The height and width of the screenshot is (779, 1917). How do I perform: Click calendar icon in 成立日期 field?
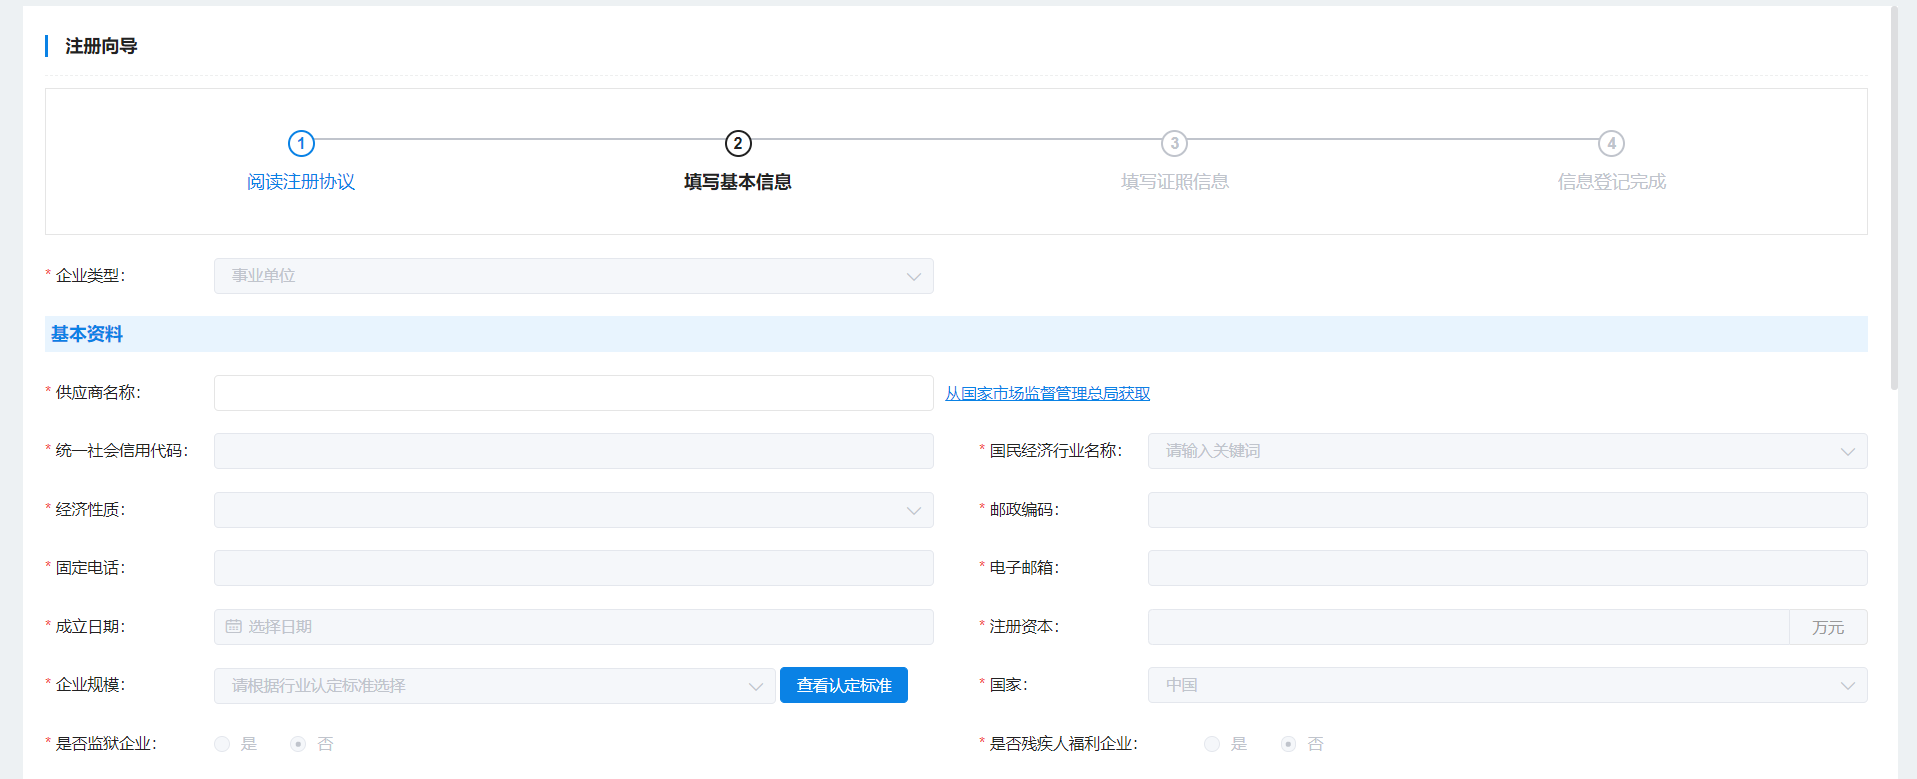234,626
